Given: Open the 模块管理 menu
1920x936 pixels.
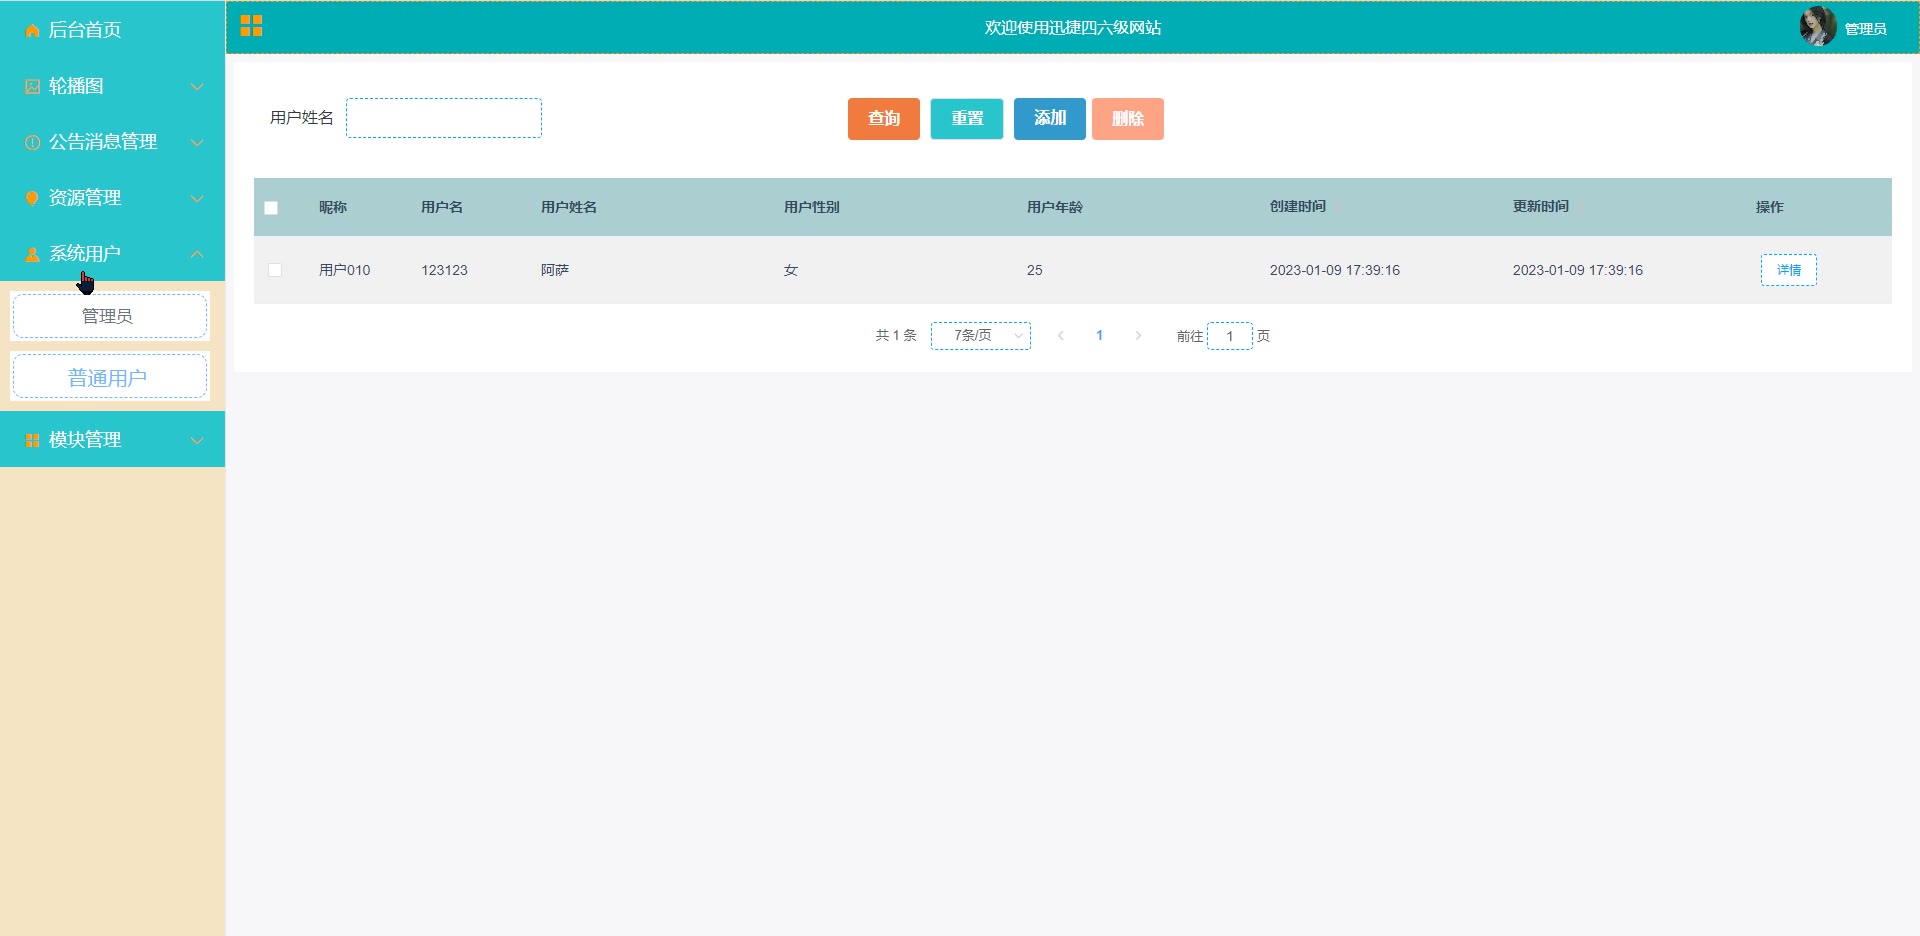Looking at the screenshot, I should click(x=112, y=439).
